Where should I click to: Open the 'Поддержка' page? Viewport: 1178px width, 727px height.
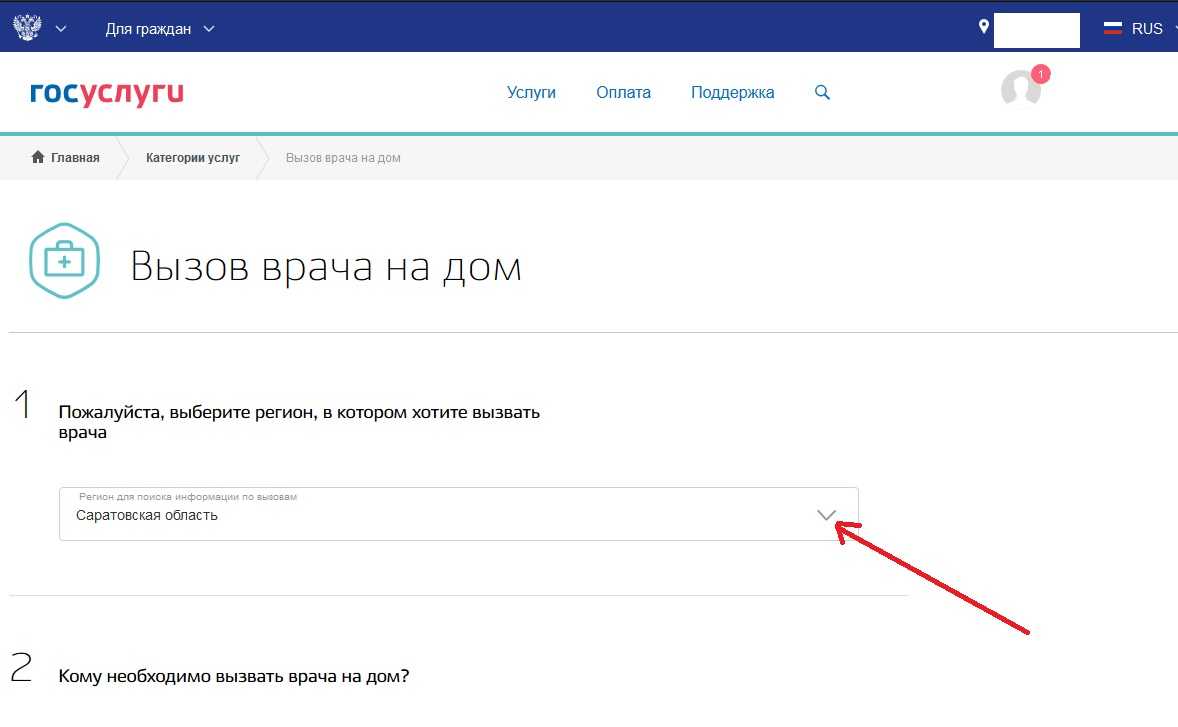pyautogui.click(x=732, y=93)
